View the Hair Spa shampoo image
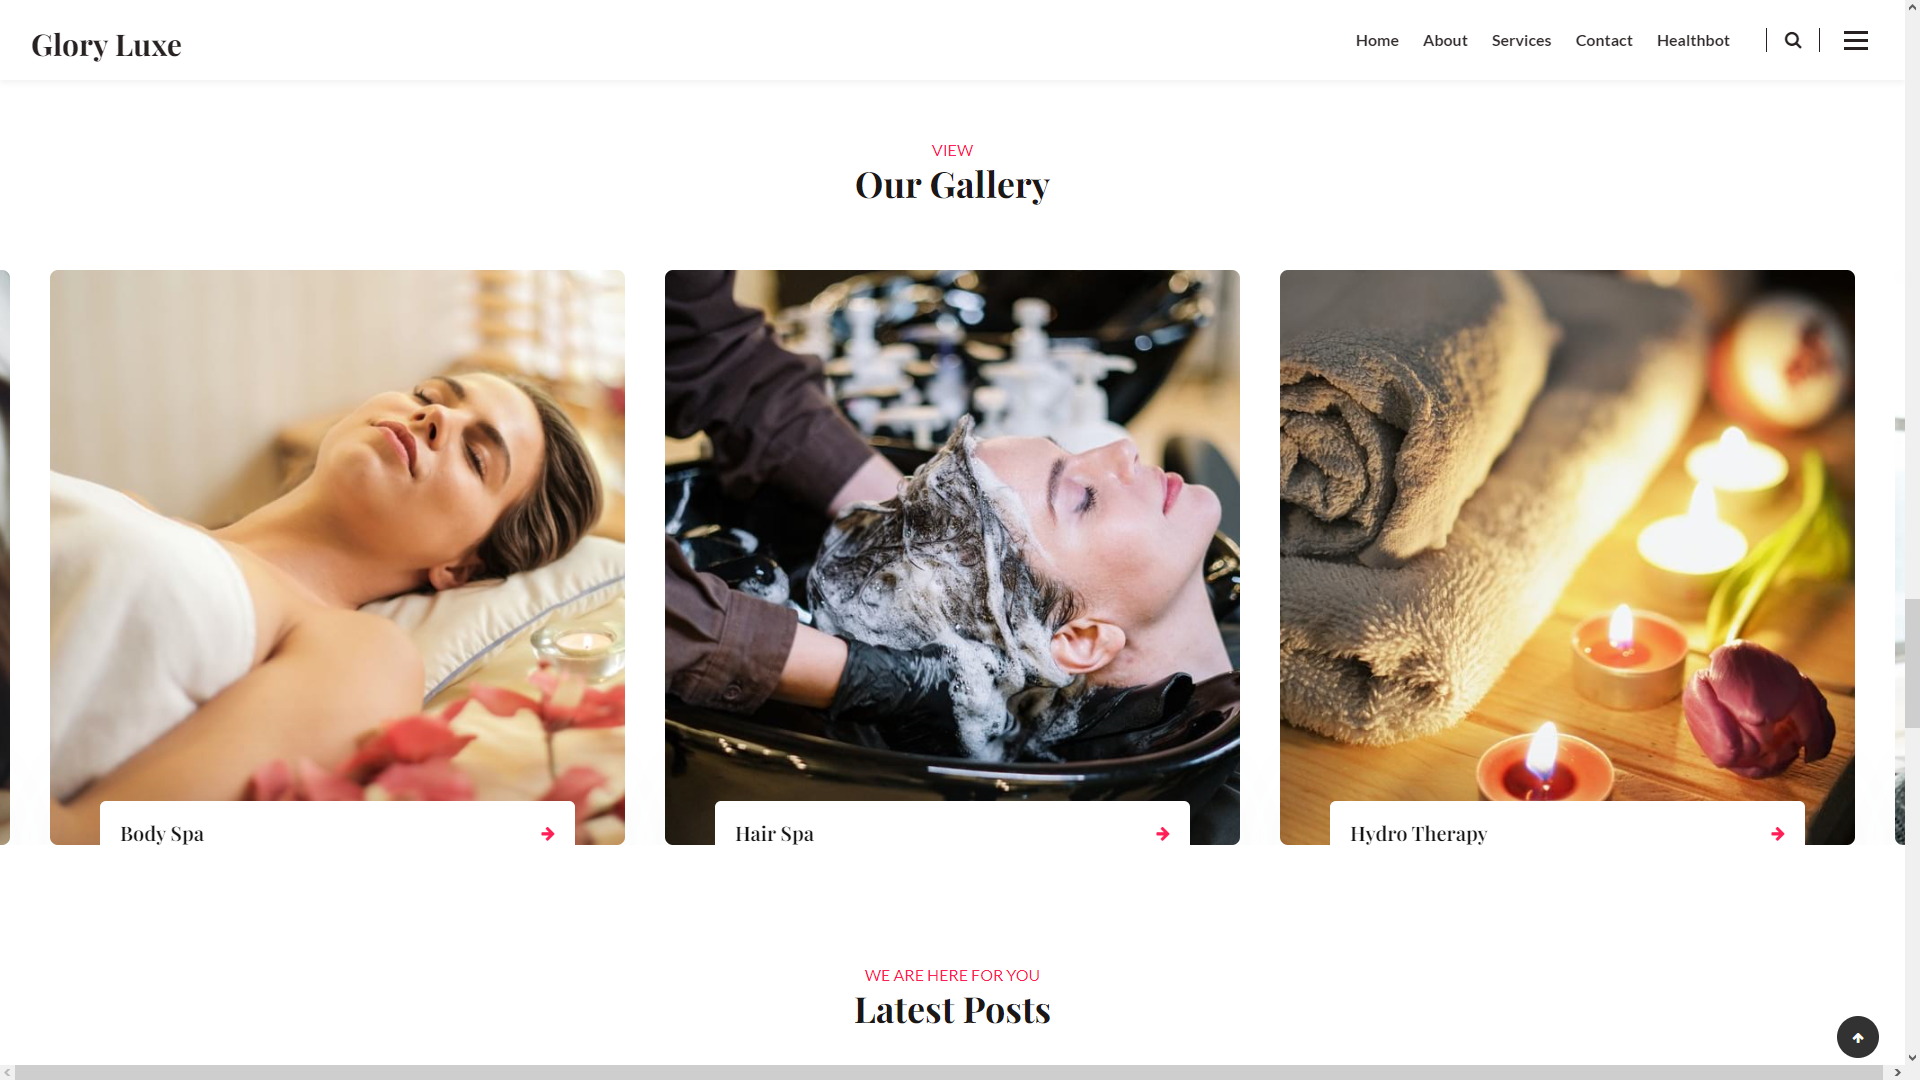 952,535
